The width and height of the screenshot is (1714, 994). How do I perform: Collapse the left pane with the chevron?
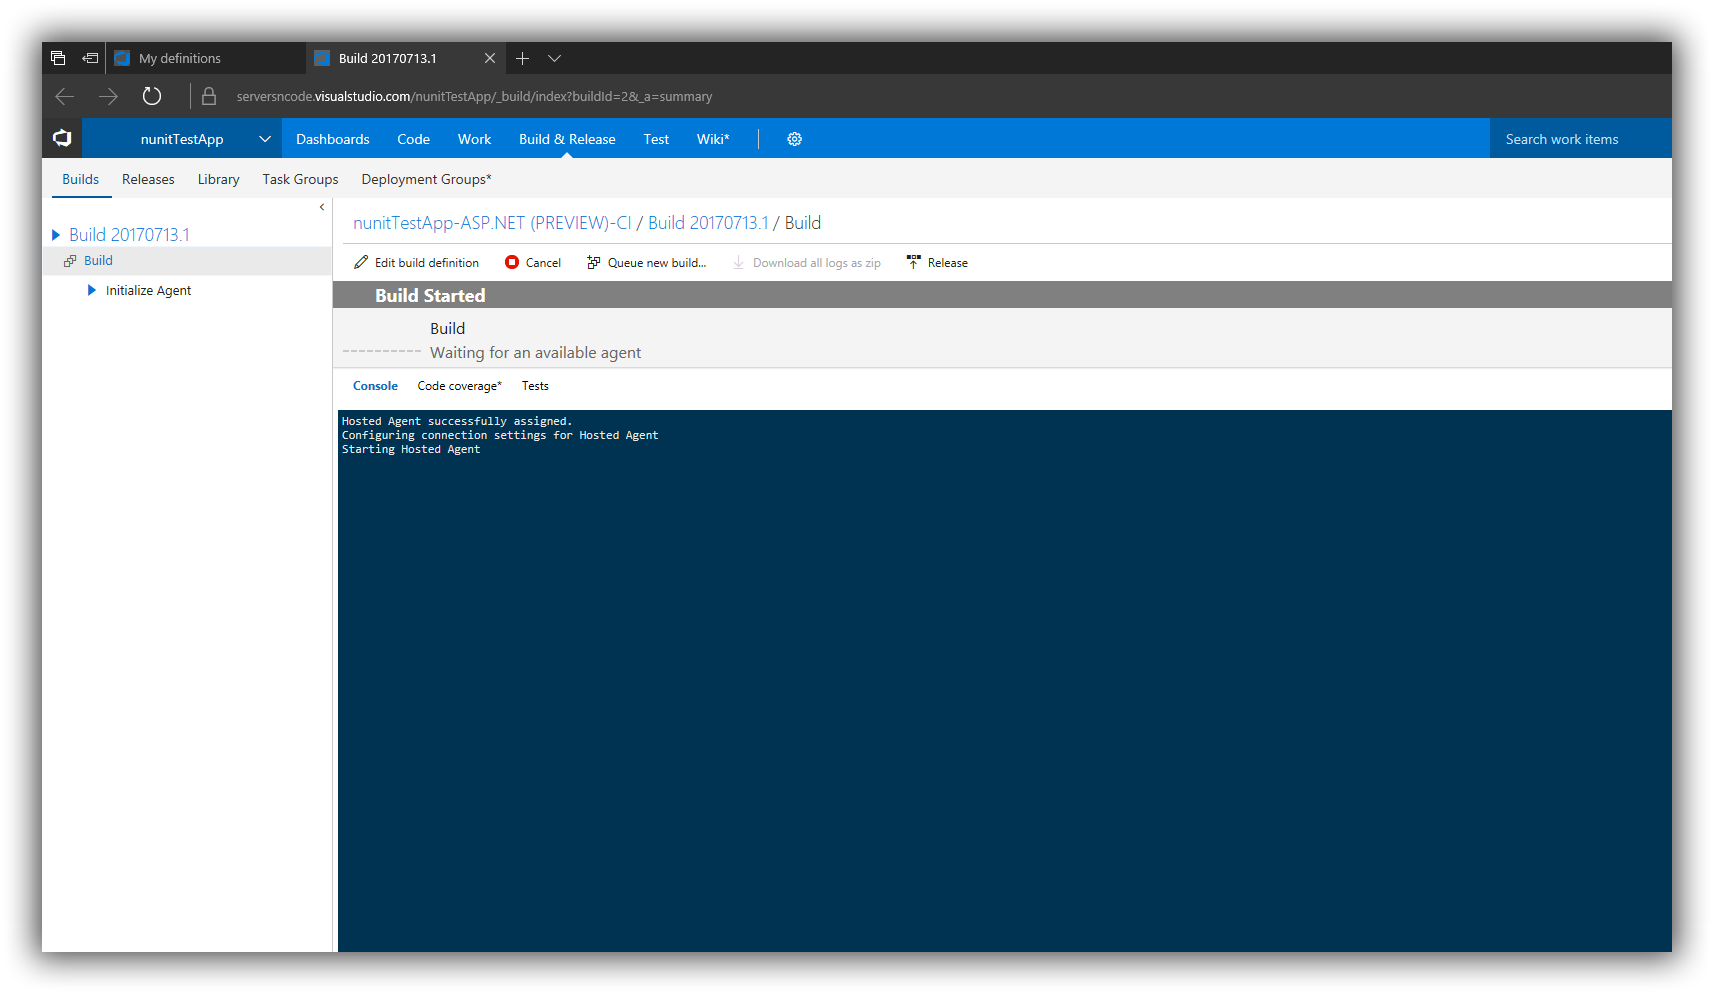tap(322, 207)
